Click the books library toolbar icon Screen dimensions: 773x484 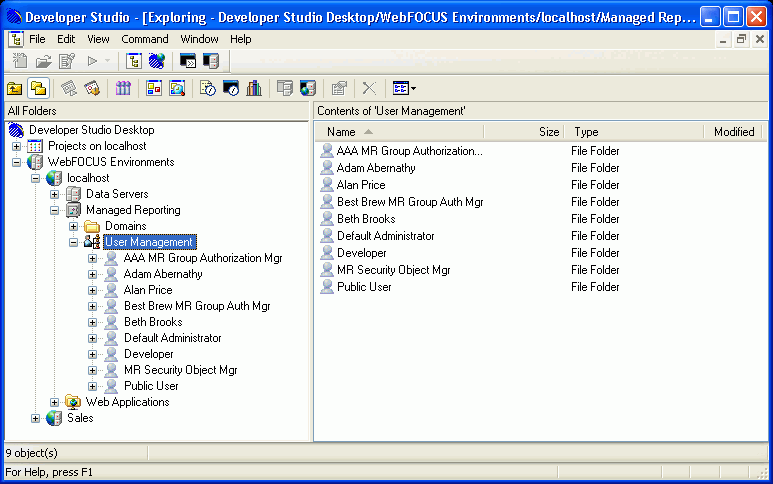[254, 89]
